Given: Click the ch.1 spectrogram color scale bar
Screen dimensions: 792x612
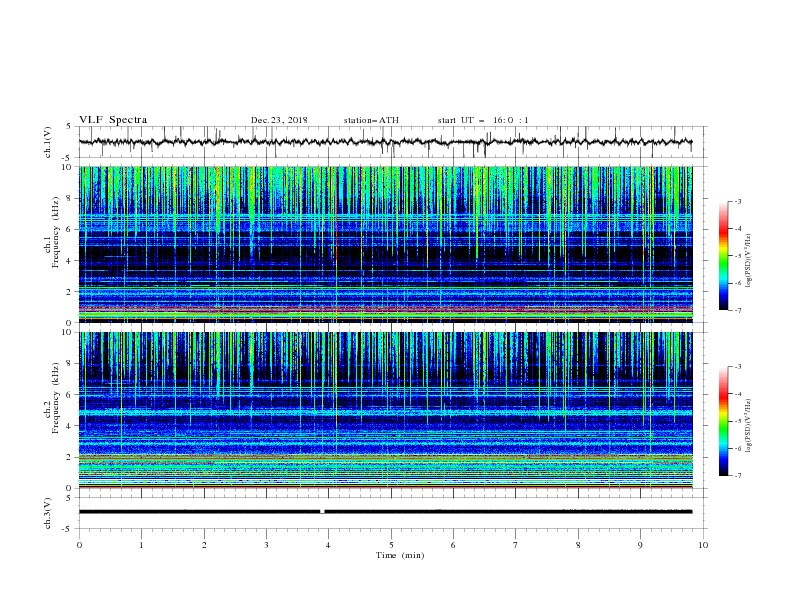Looking at the screenshot, I should click(x=723, y=256).
